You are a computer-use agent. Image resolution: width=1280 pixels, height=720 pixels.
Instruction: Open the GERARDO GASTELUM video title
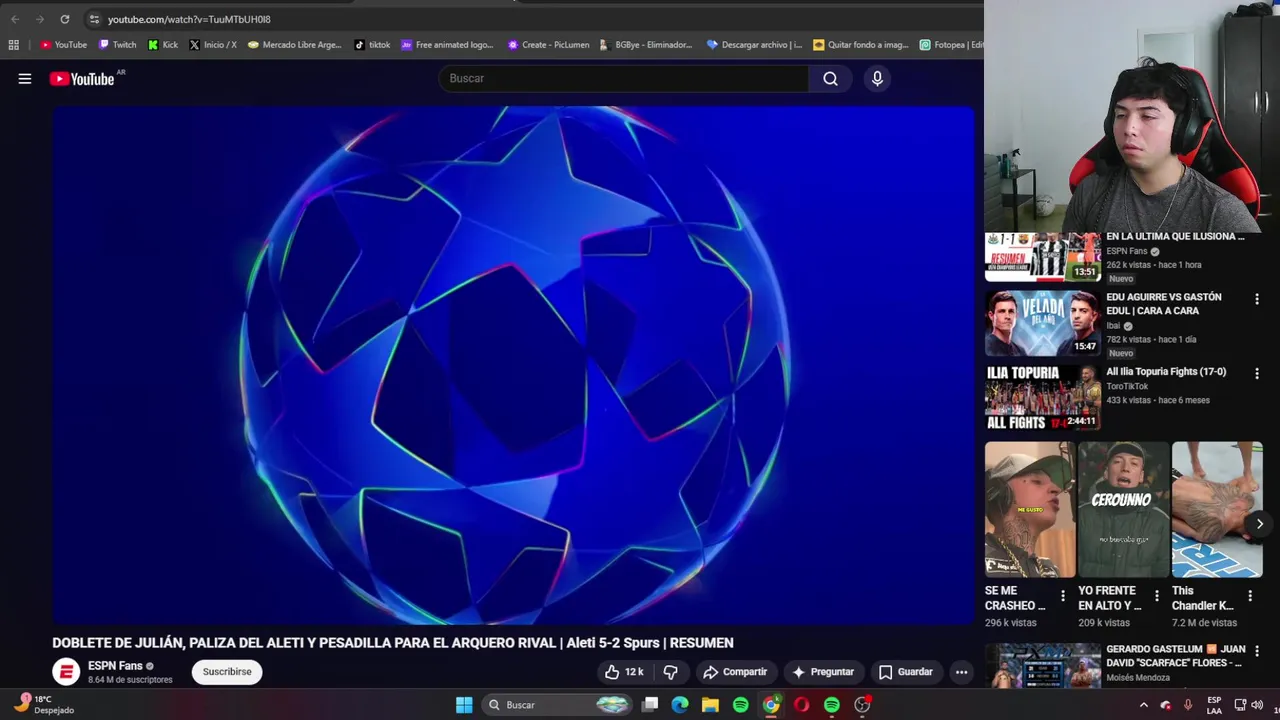(x=1176, y=656)
